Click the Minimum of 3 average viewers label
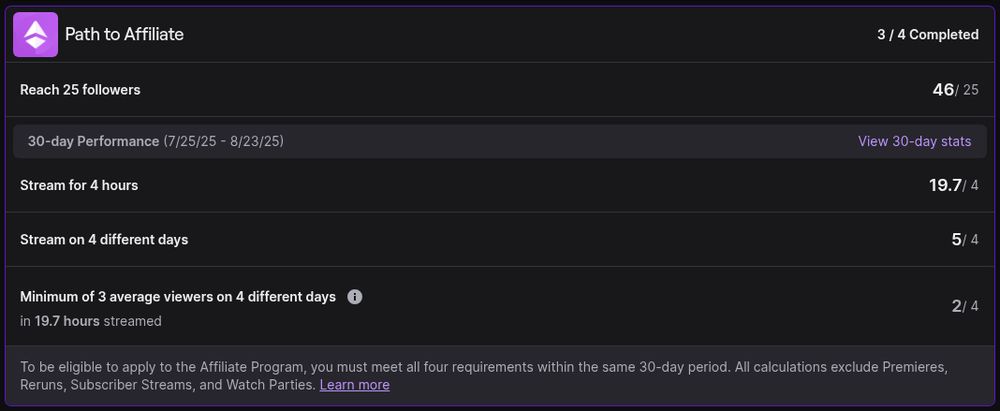Screen dimensions: 1000x411 click(178, 297)
